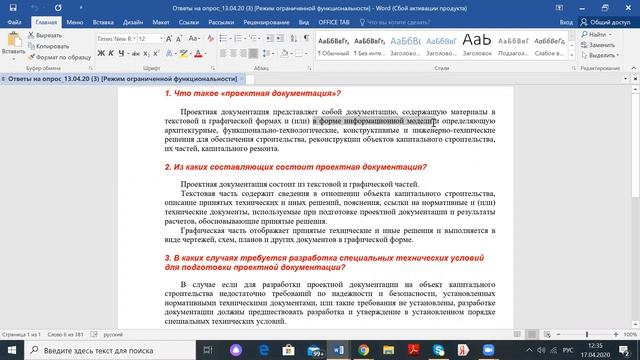Open the numbered list dropdown
The width and height of the screenshot is (640, 360).
244,39
